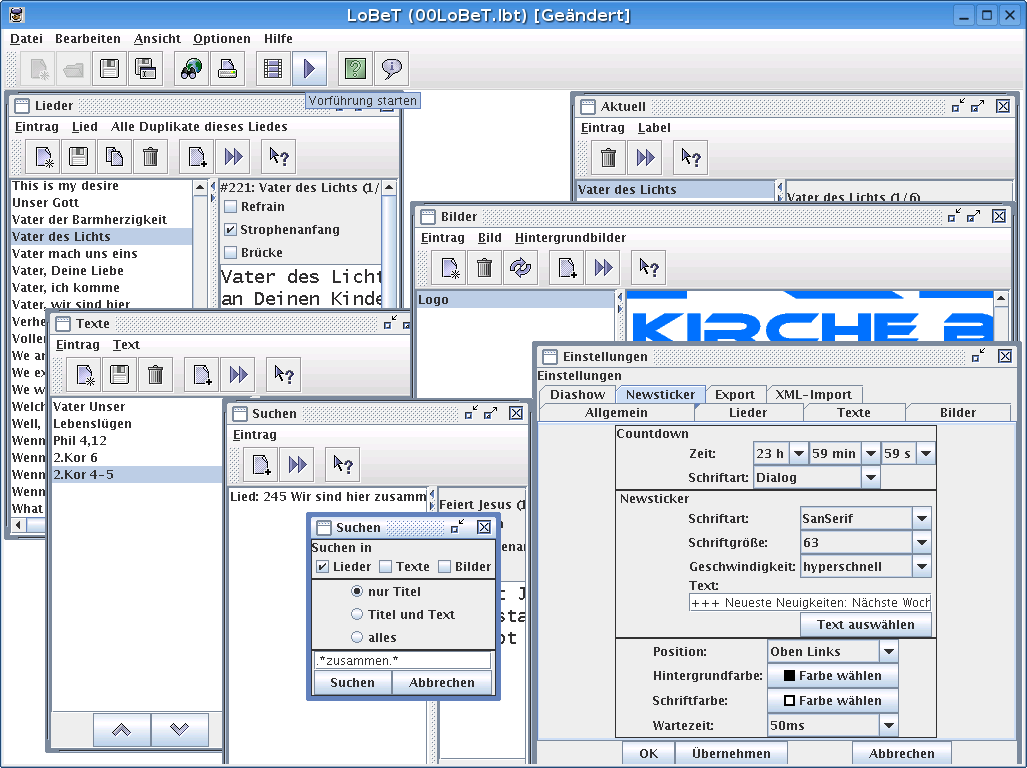
Task: Click the copy icon in Lieder toolbar
Action: (114, 156)
